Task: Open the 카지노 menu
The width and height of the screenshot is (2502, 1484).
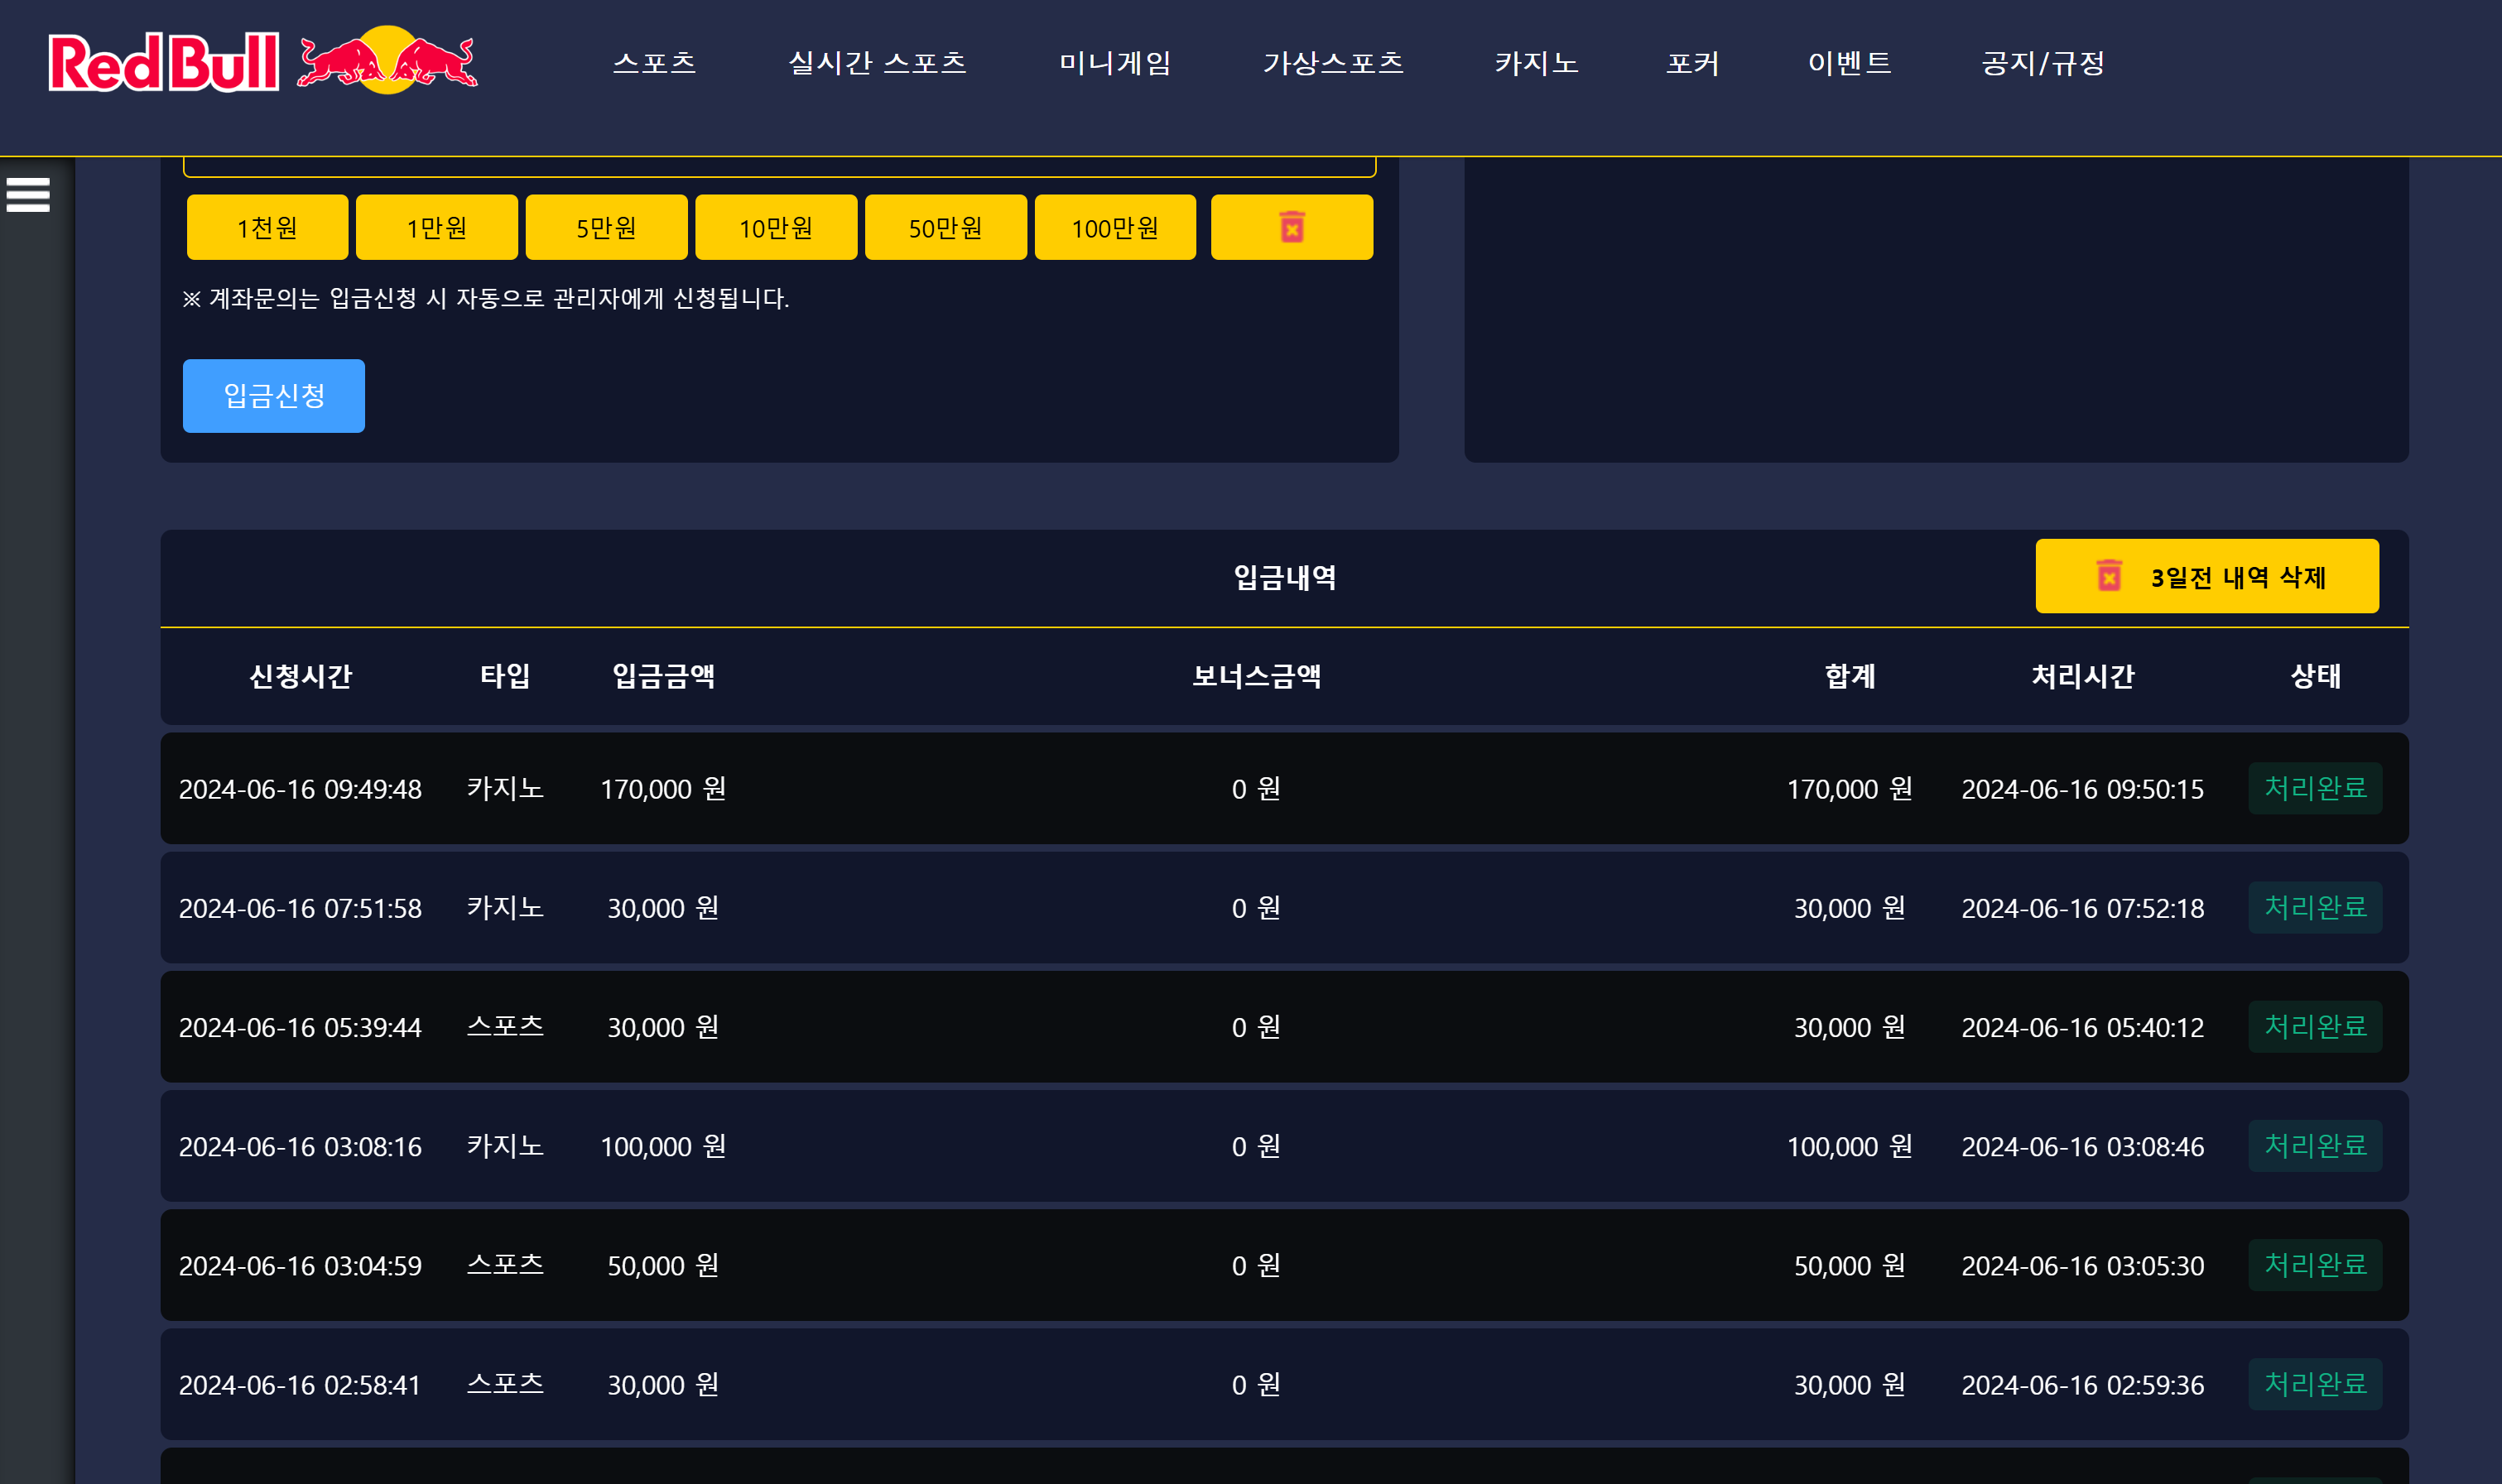Action: pyautogui.click(x=1536, y=63)
